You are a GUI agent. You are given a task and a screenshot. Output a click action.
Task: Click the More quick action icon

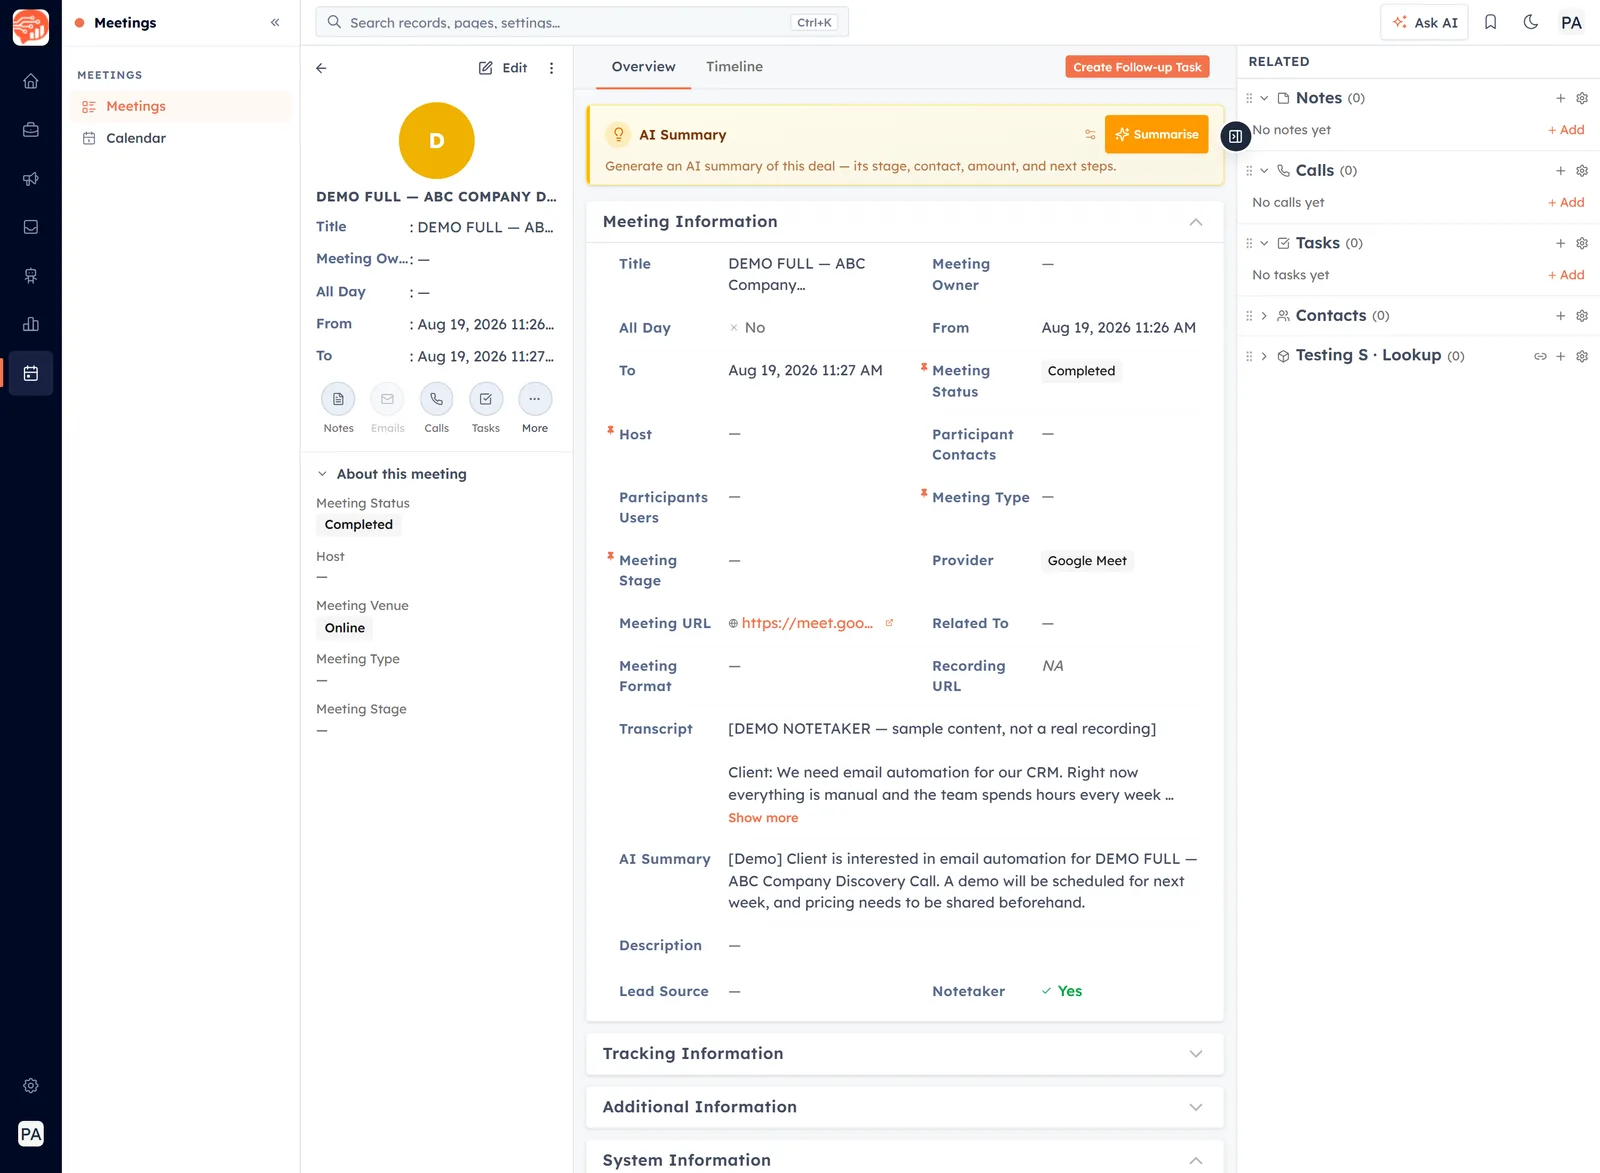tap(535, 399)
